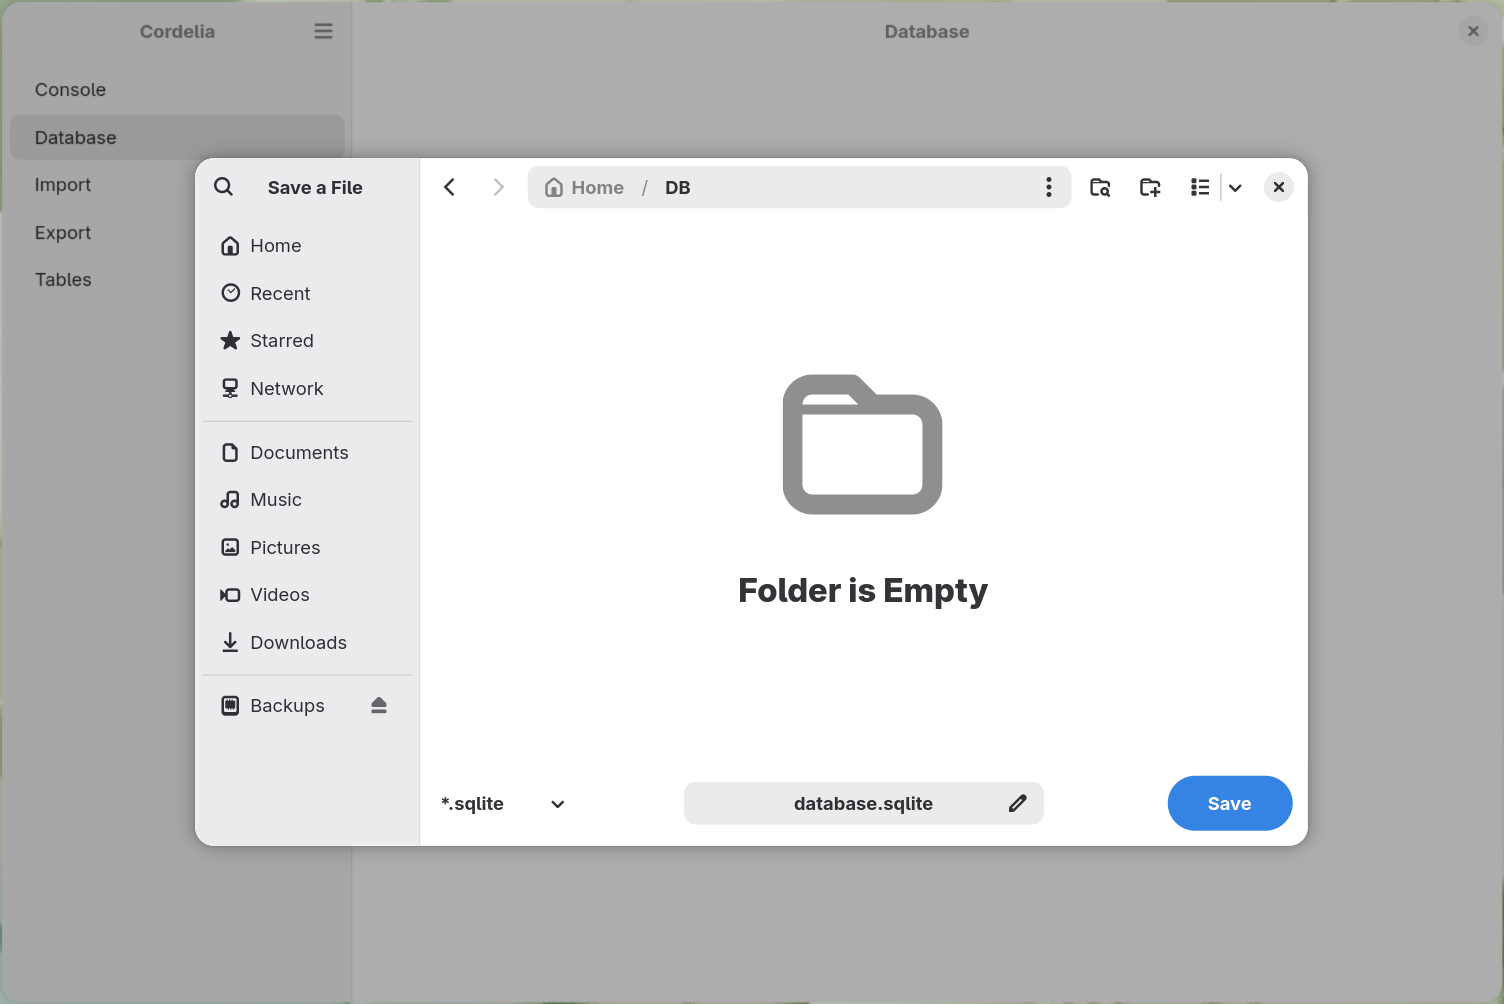Go to Downloads folder

[308, 643]
